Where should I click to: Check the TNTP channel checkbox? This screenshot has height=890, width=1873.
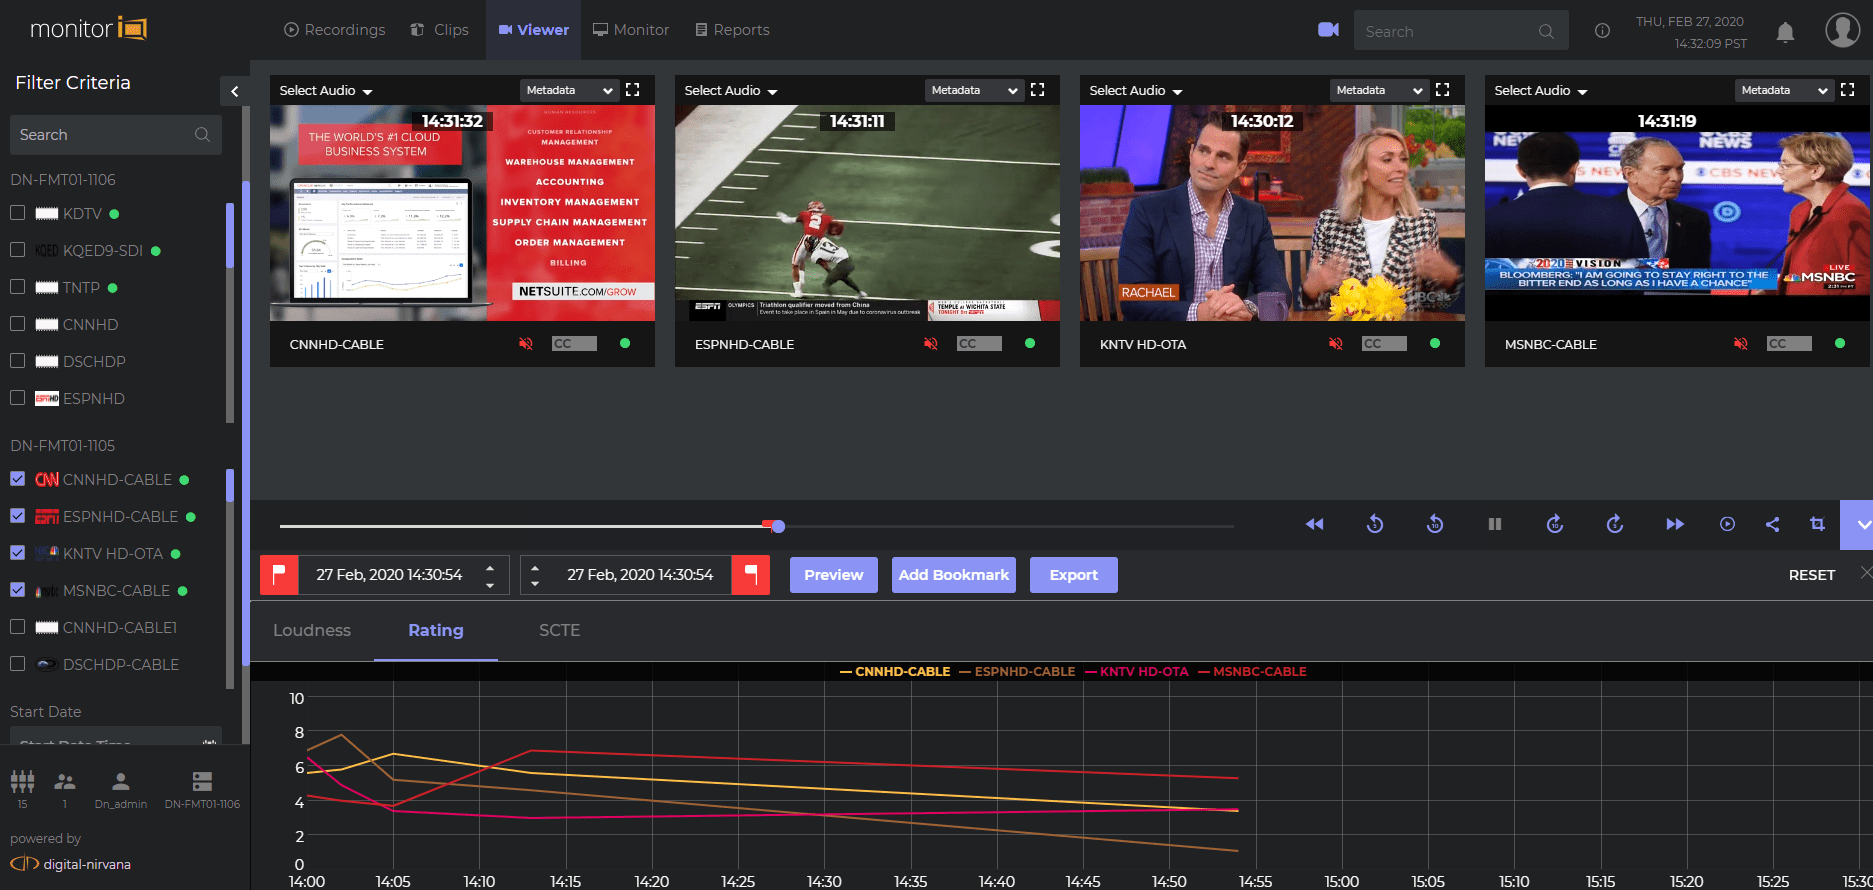17,287
